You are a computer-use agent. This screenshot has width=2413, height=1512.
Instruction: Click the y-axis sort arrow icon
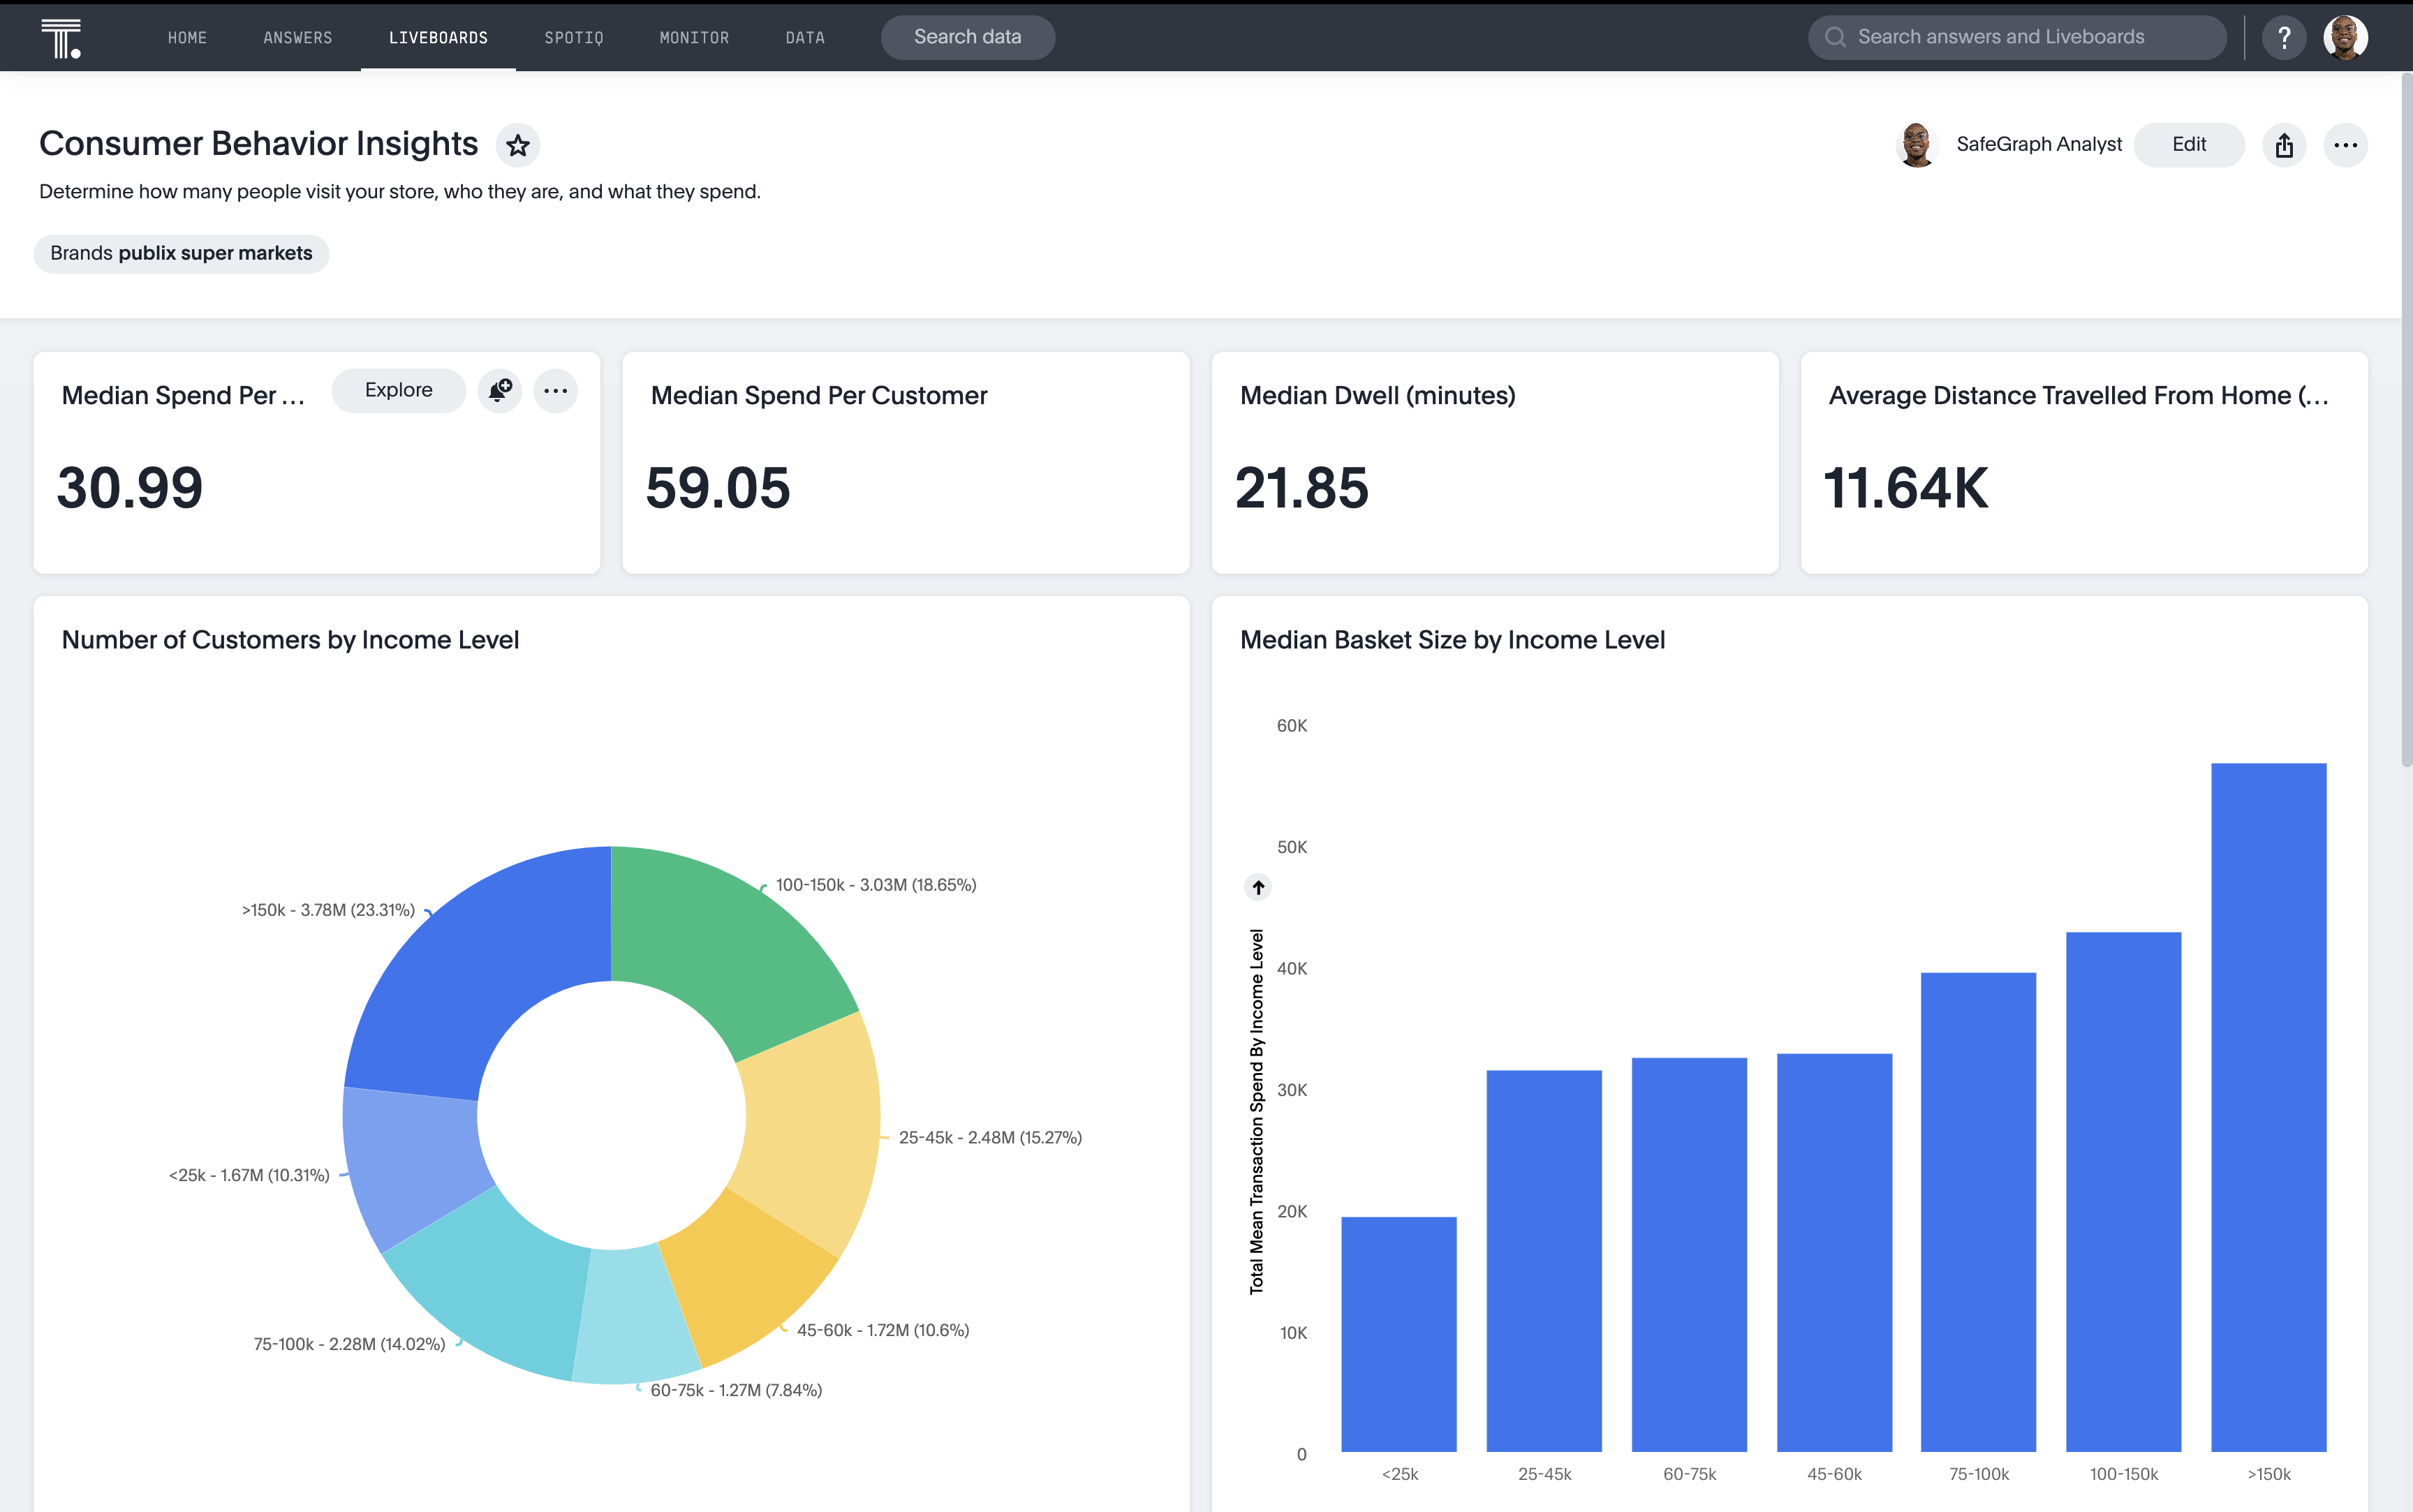click(x=1258, y=887)
